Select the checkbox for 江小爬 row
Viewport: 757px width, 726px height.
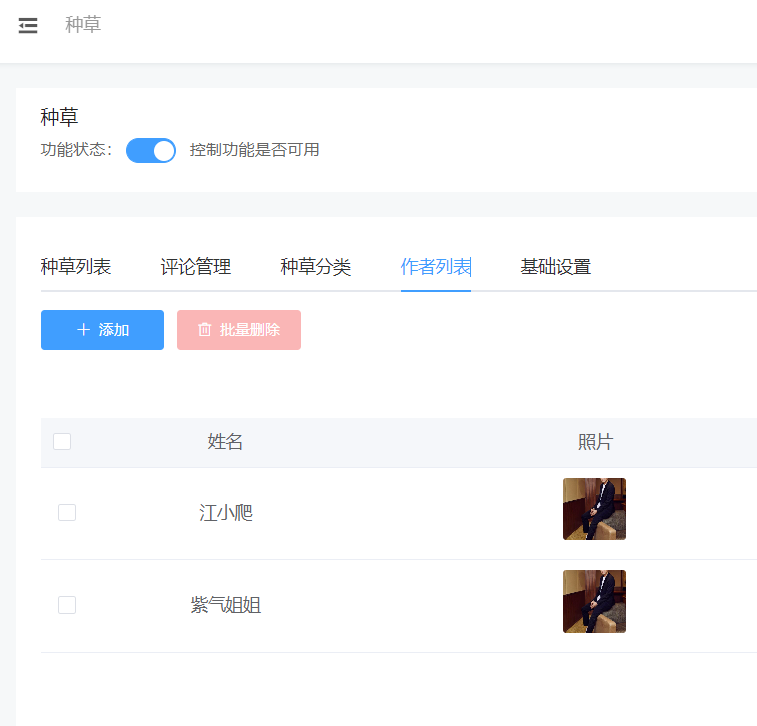tap(67, 513)
